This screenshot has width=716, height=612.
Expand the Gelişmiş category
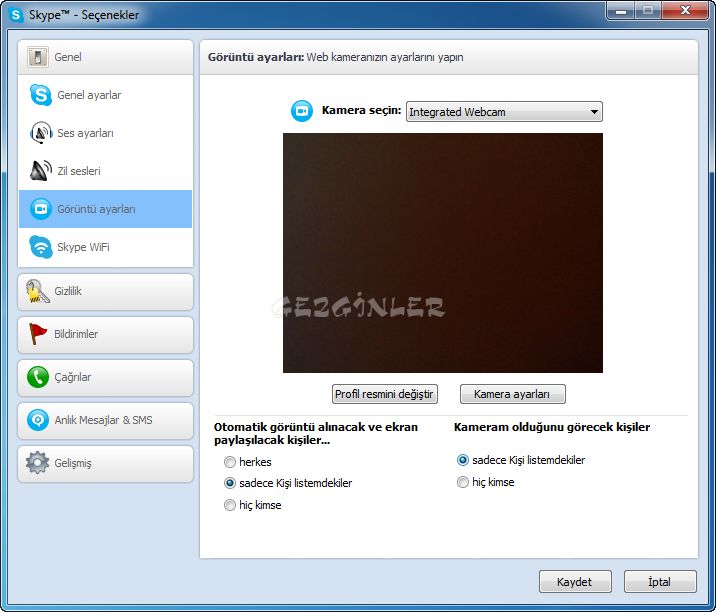(105, 463)
